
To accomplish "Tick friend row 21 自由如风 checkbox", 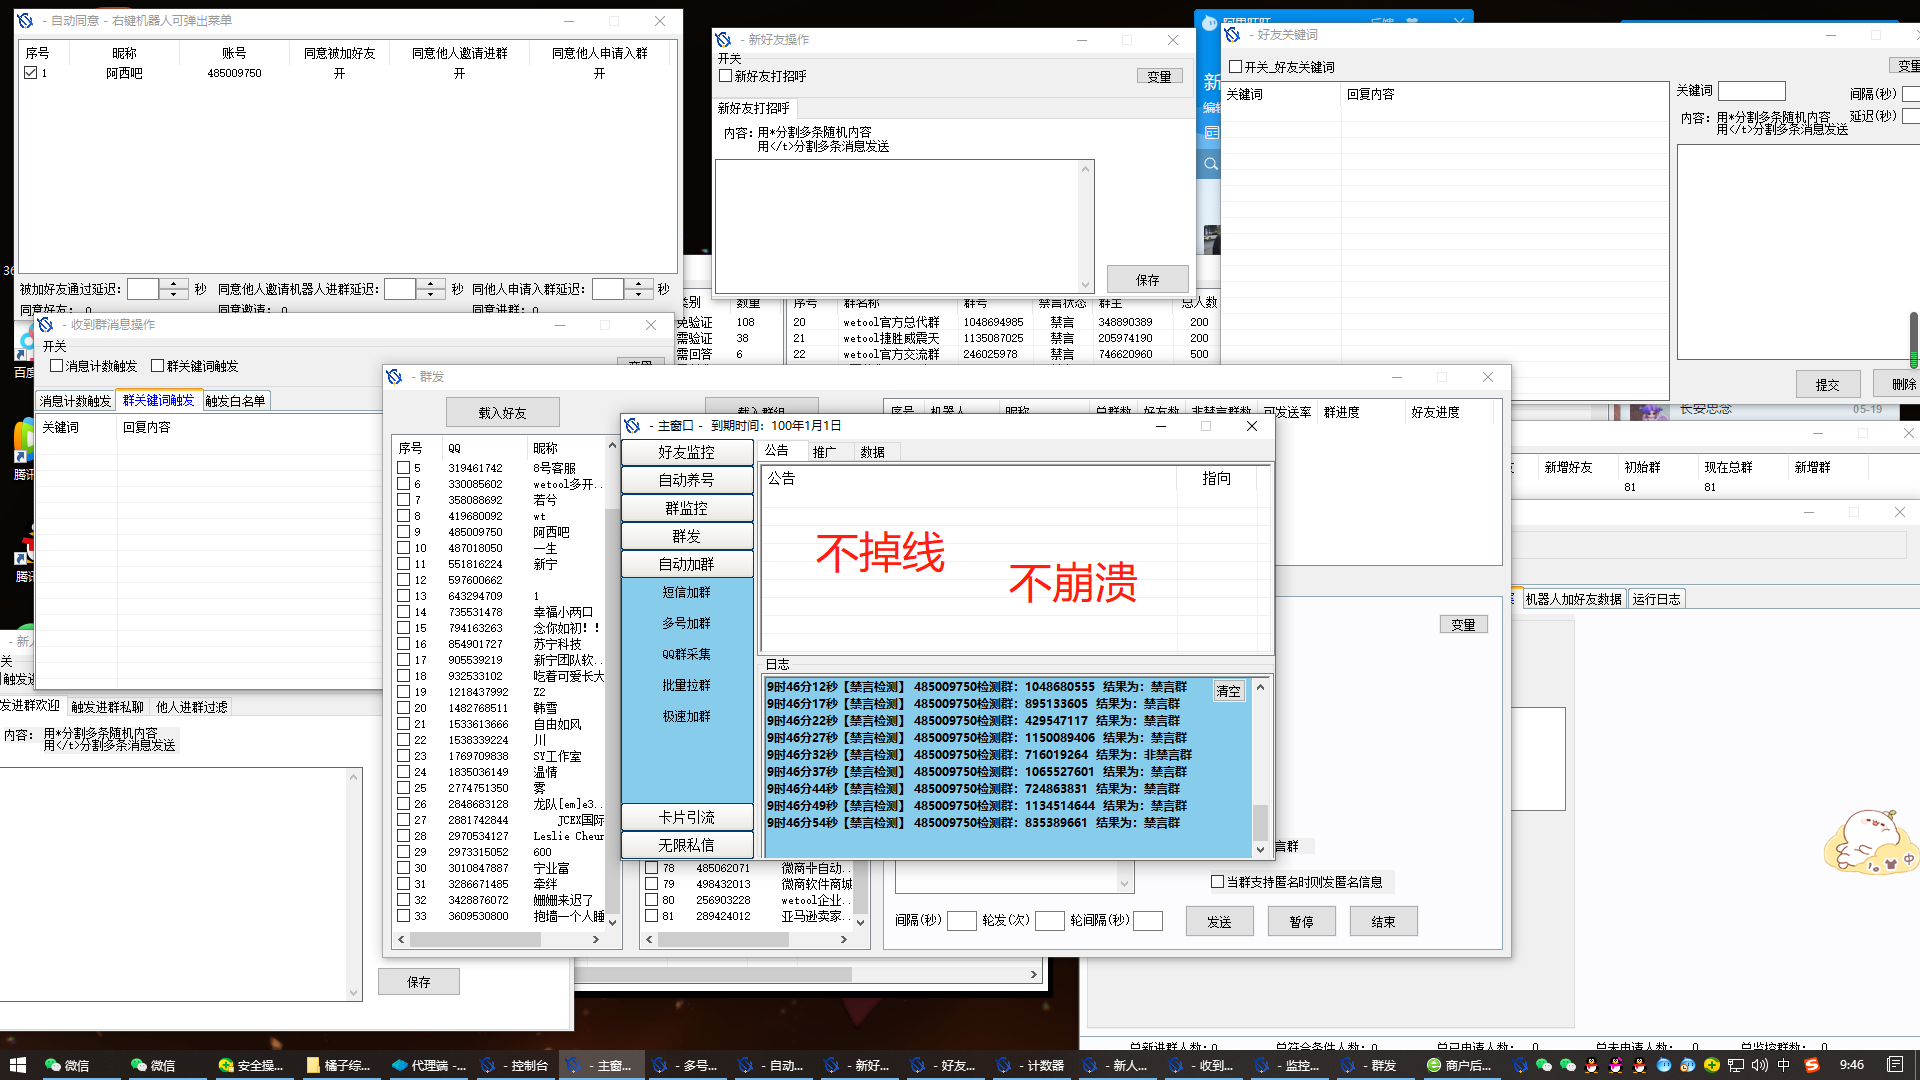I will (403, 724).
